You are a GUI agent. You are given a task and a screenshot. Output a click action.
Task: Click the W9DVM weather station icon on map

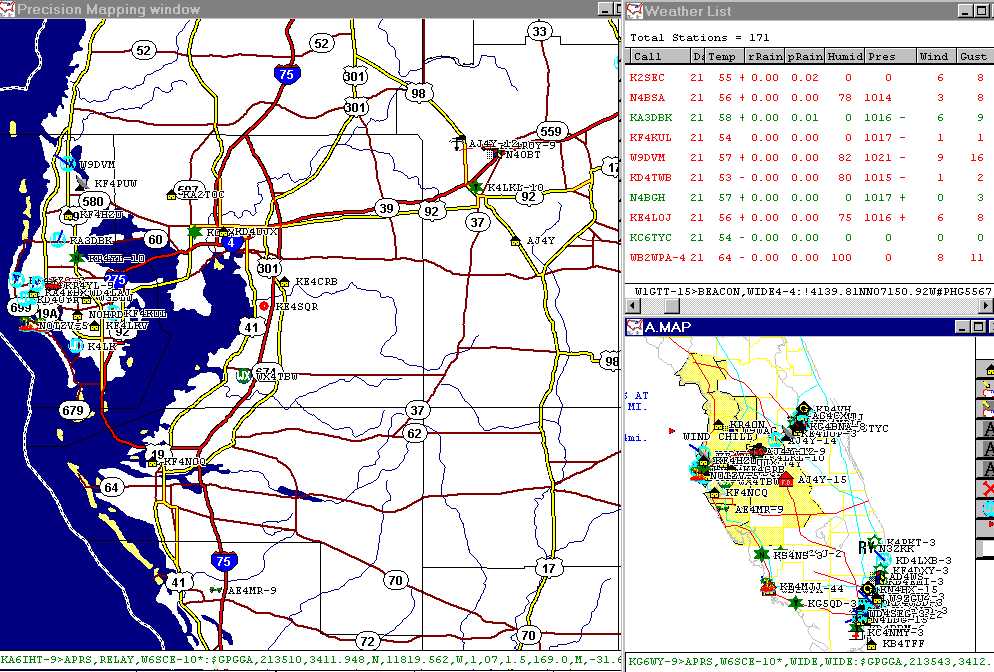pos(67,163)
